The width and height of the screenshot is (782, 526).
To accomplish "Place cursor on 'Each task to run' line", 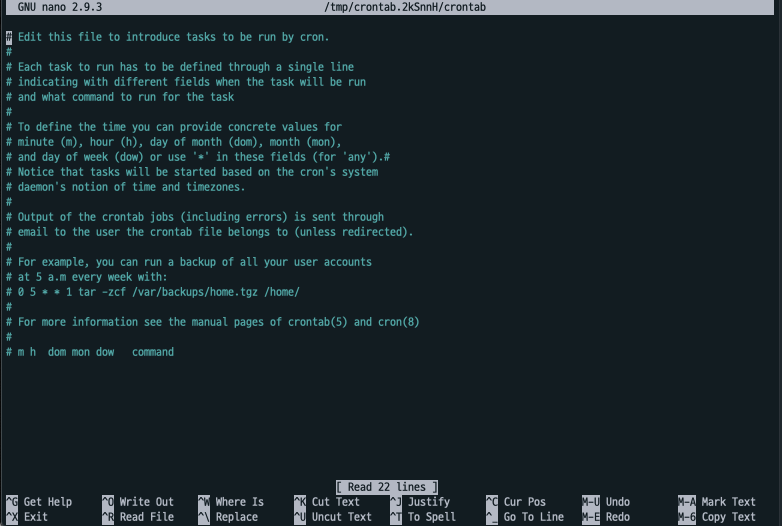I will click(180, 67).
